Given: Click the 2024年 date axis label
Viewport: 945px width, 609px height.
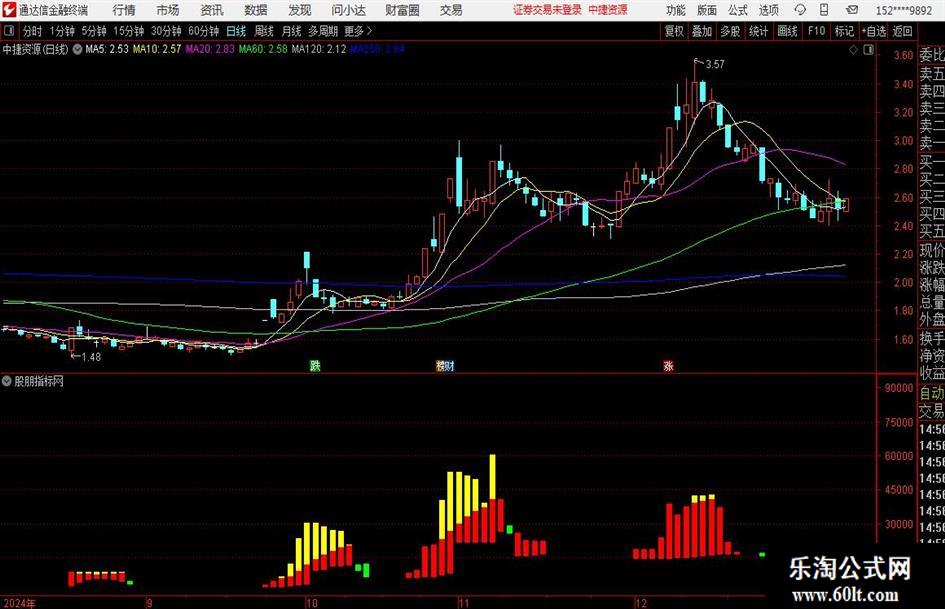Looking at the screenshot, I should point(19,603).
